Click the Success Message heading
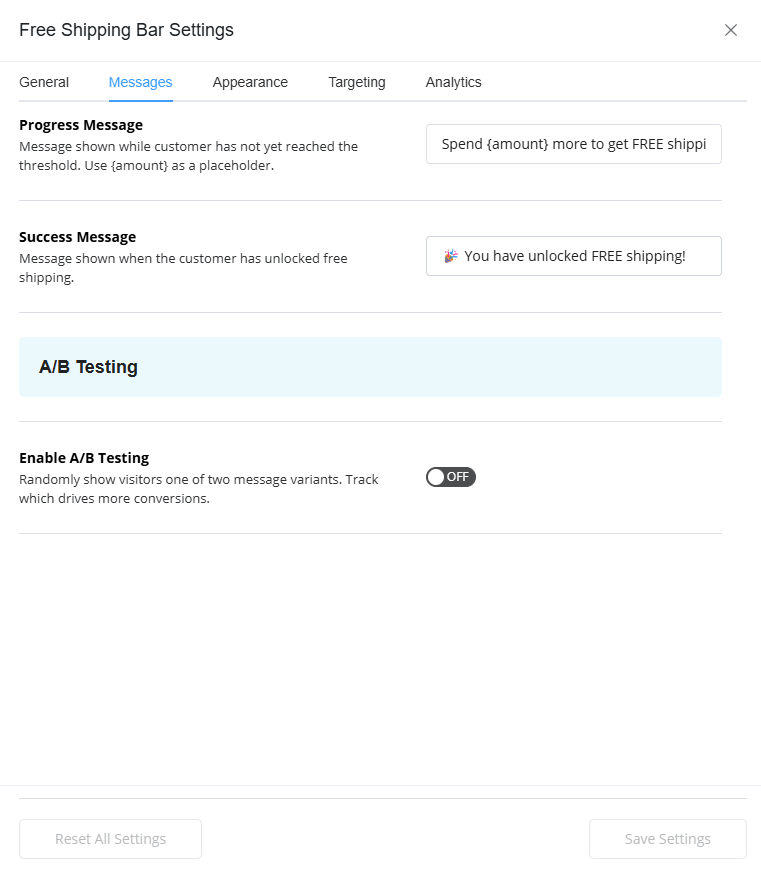Image resolution: width=761 pixels, height=875 pixels. pyautogui.click(x=78, y=237)
